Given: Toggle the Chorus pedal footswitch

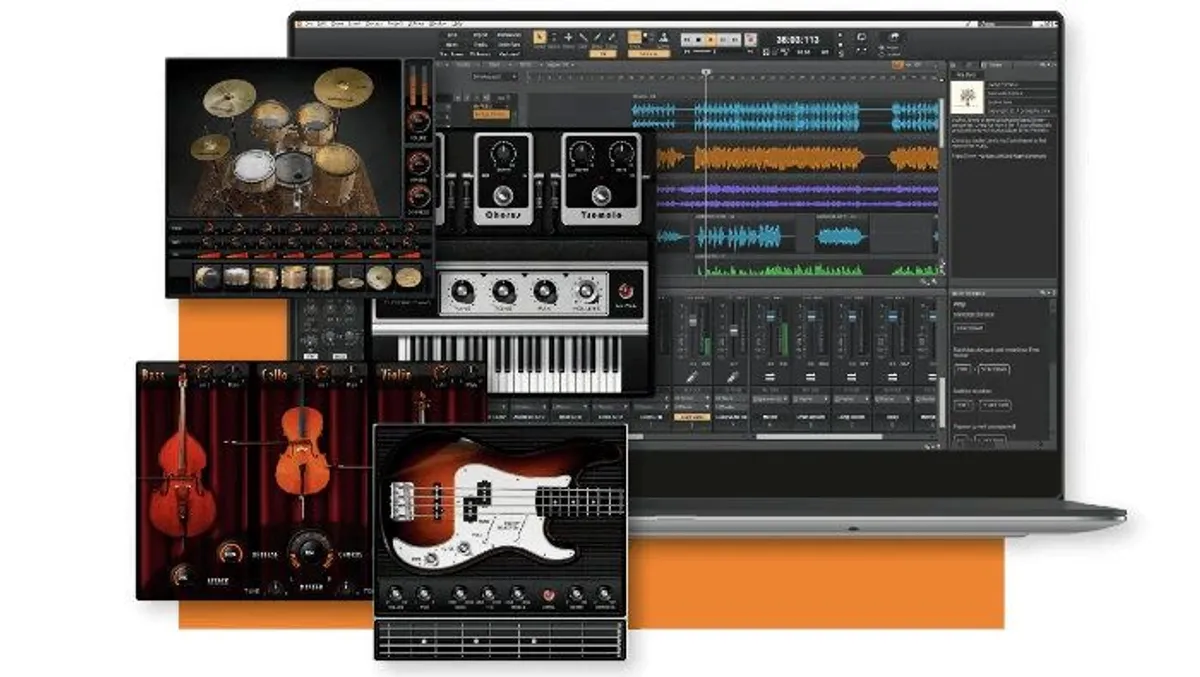Looking at the screenshot, I should pos(503,196).
